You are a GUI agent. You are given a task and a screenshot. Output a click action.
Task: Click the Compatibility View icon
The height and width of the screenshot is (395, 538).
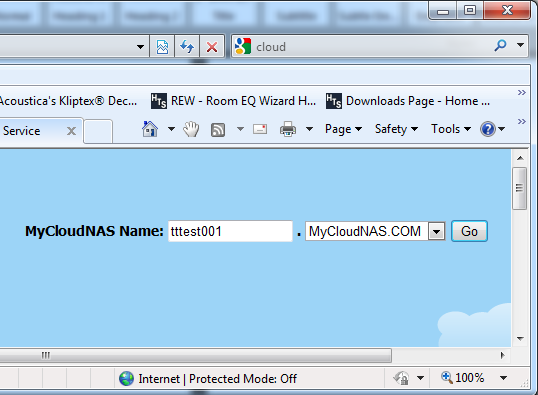coord(162,46)
